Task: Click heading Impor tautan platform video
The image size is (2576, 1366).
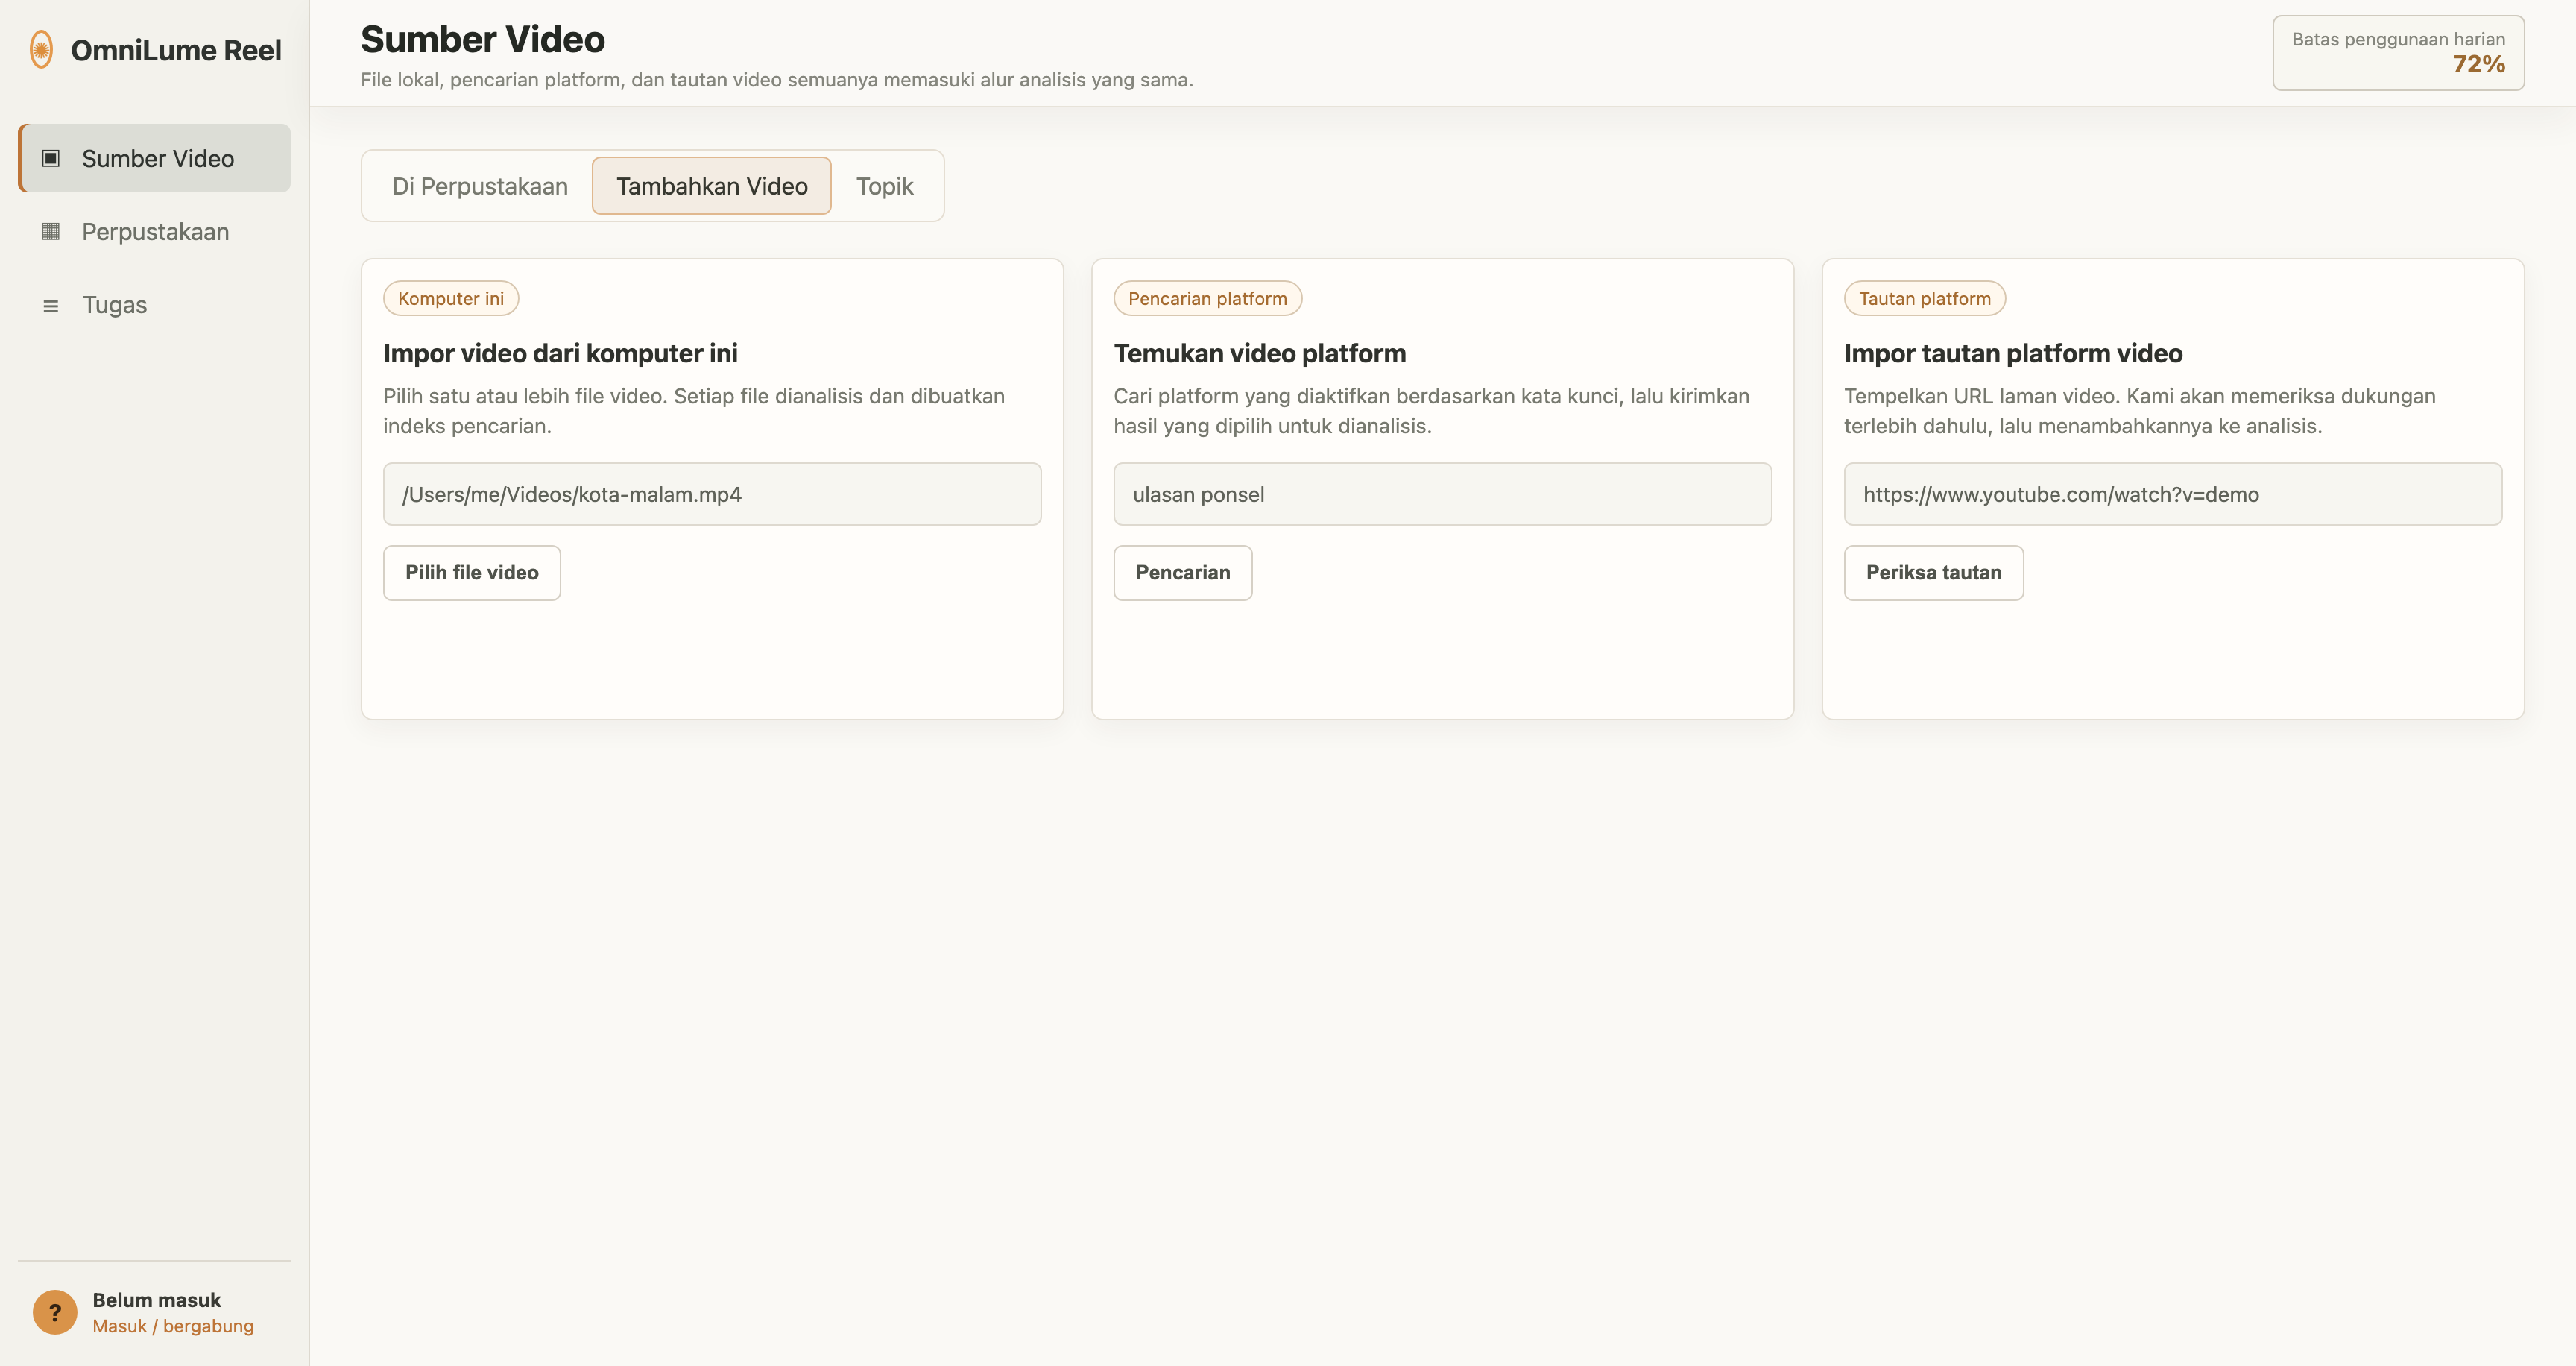Action: [2013, 353]
